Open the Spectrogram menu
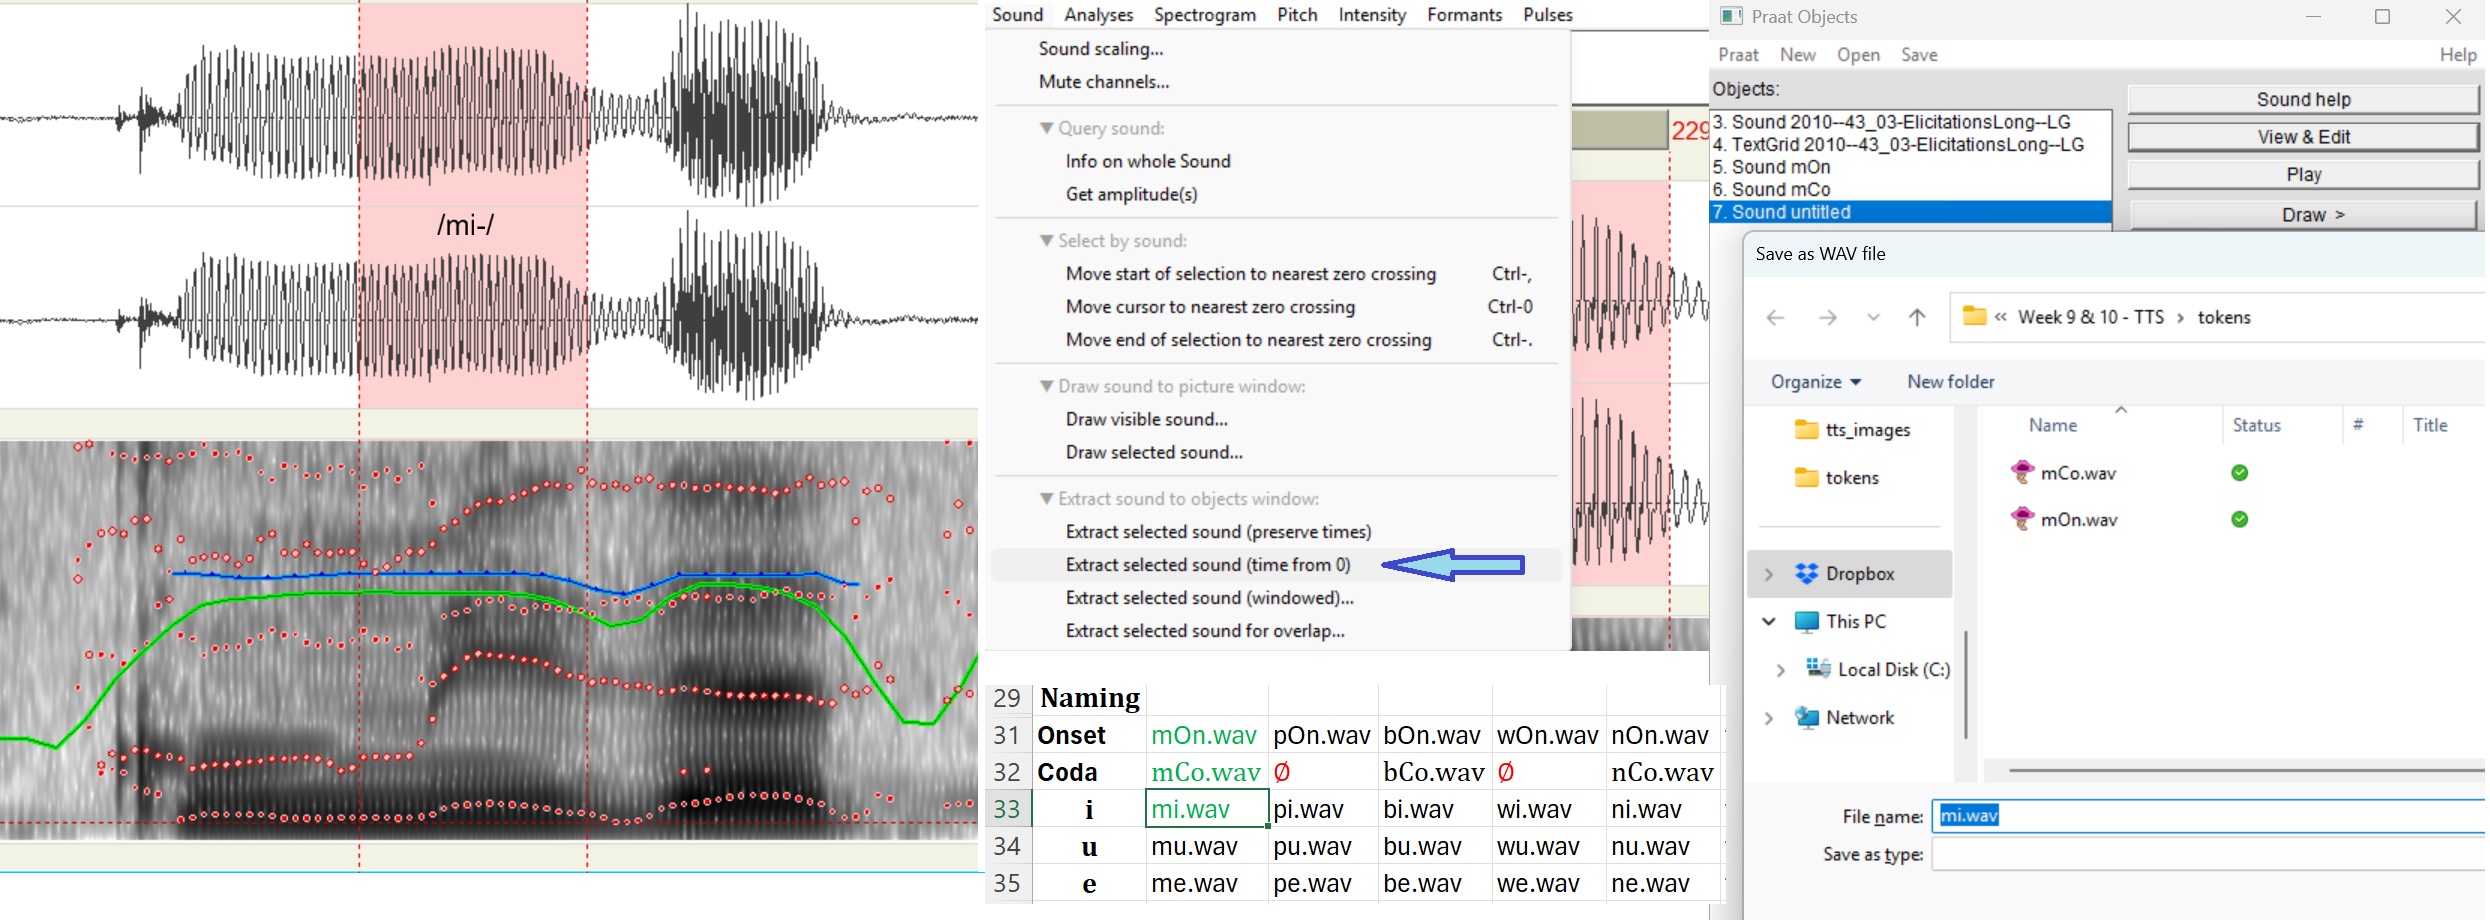This screenshot has width=2490, height=924. click(x=1204, y=15)
